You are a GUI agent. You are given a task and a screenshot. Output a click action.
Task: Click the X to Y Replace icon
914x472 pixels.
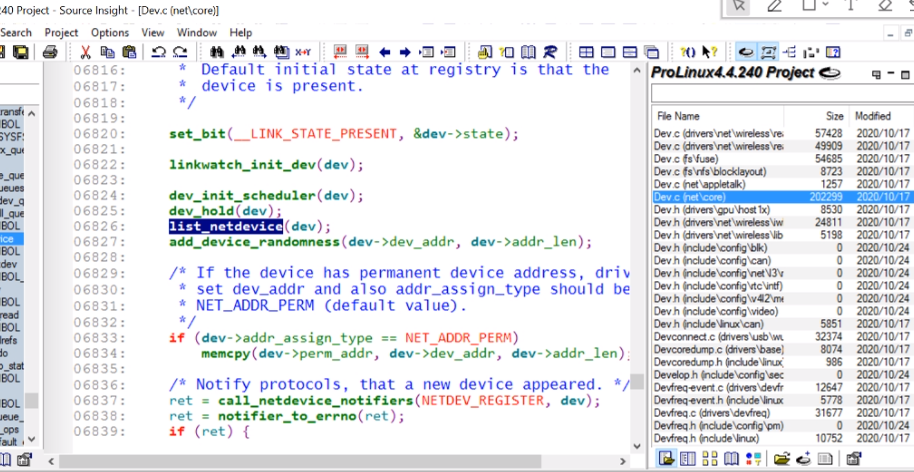303,52
